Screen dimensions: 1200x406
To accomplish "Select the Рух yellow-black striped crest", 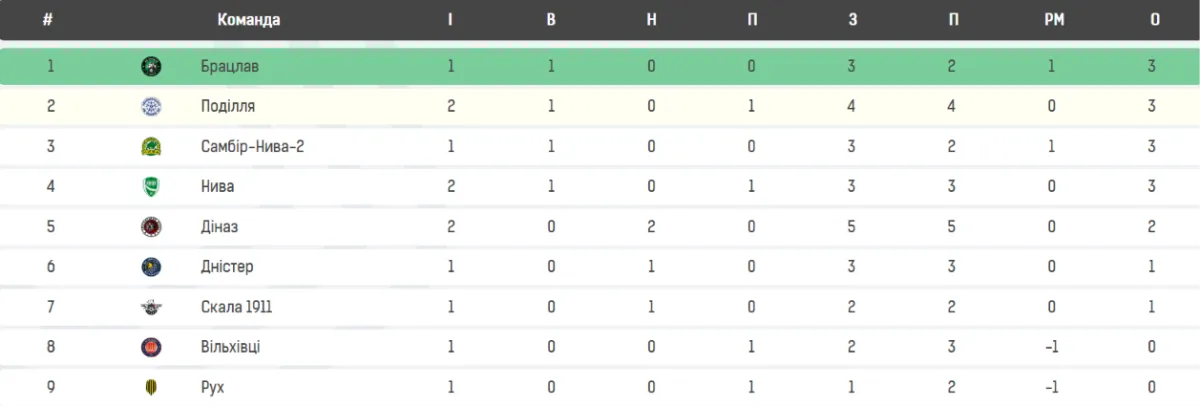I will (x=151, y=387).
